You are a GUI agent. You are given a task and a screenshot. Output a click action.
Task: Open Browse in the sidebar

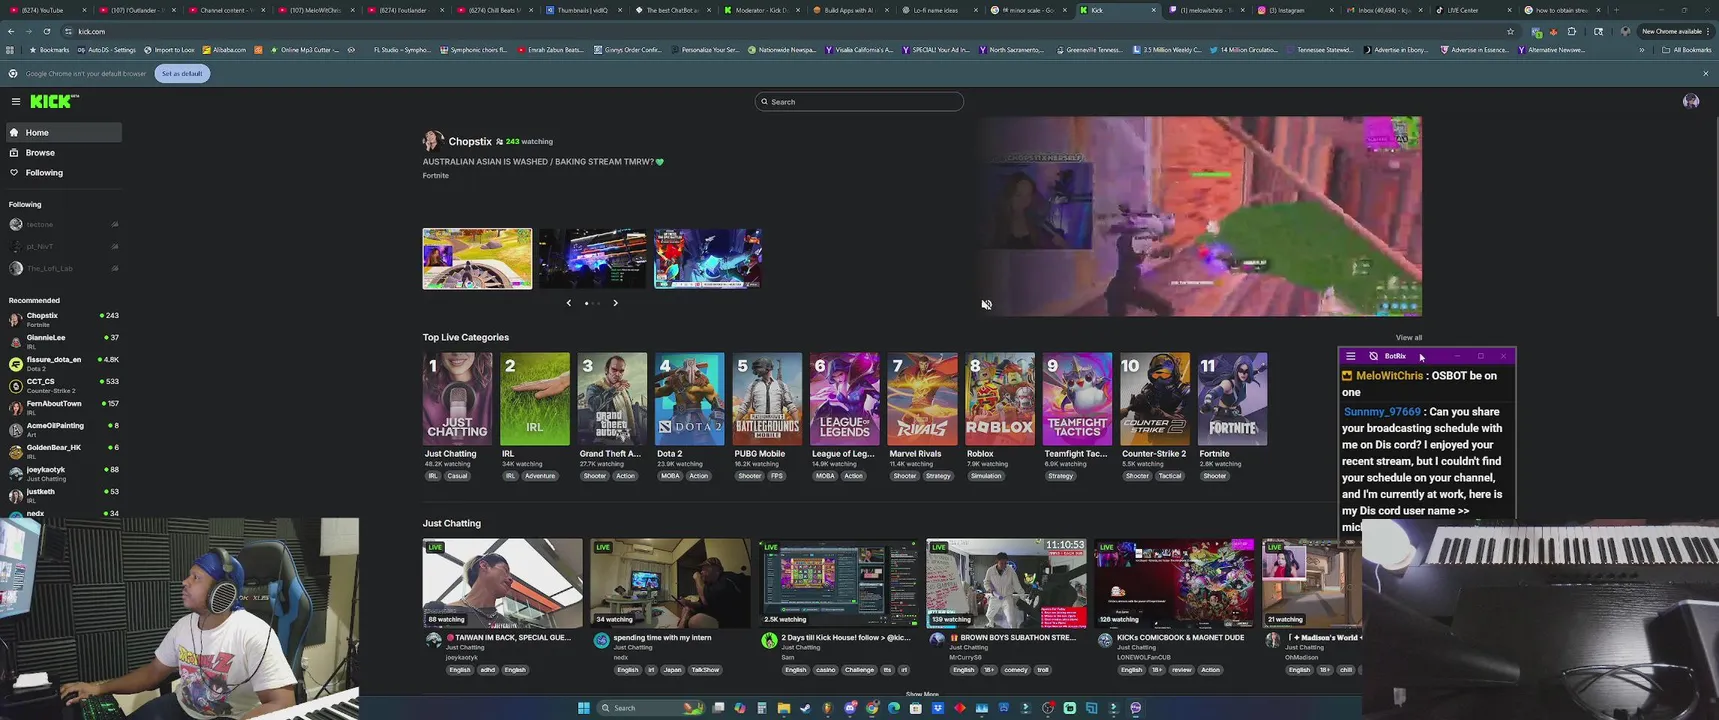[x=63, y=153]
